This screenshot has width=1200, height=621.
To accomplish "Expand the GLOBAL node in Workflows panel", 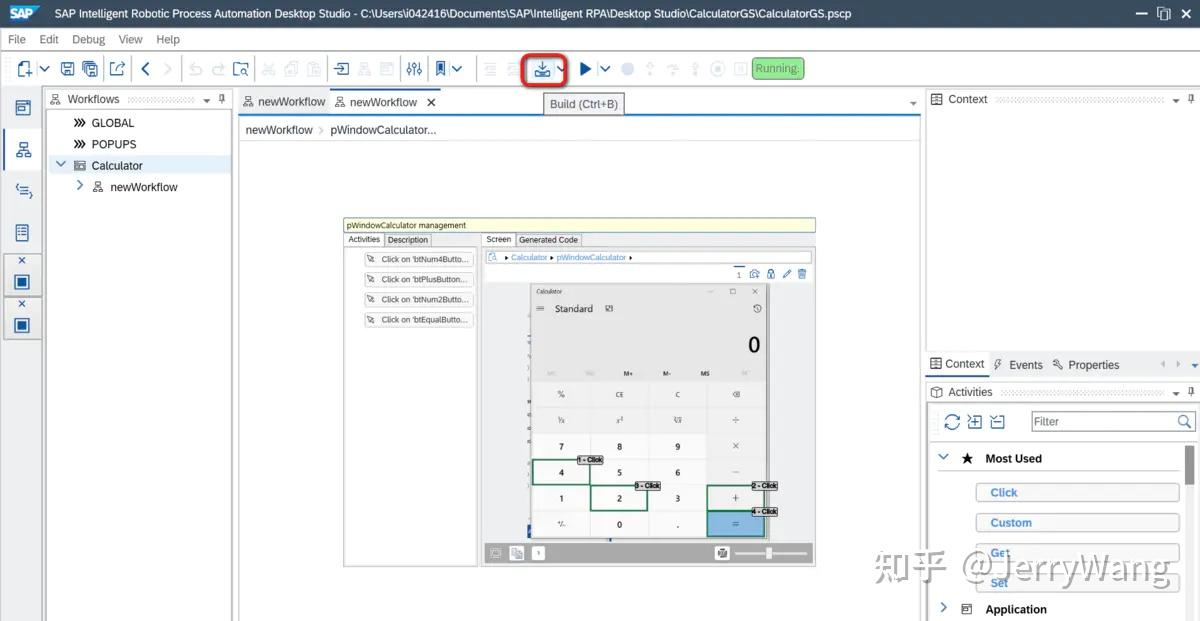I will point(79,122).
